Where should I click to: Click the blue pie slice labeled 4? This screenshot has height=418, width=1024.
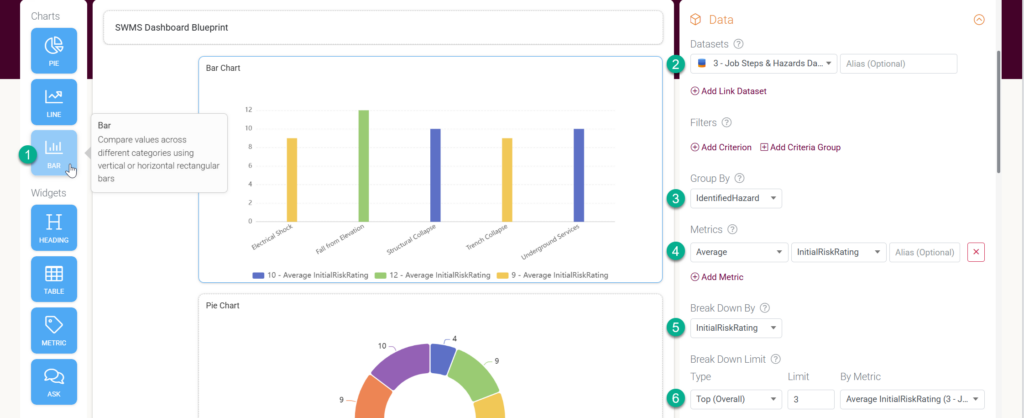[442, 358]
